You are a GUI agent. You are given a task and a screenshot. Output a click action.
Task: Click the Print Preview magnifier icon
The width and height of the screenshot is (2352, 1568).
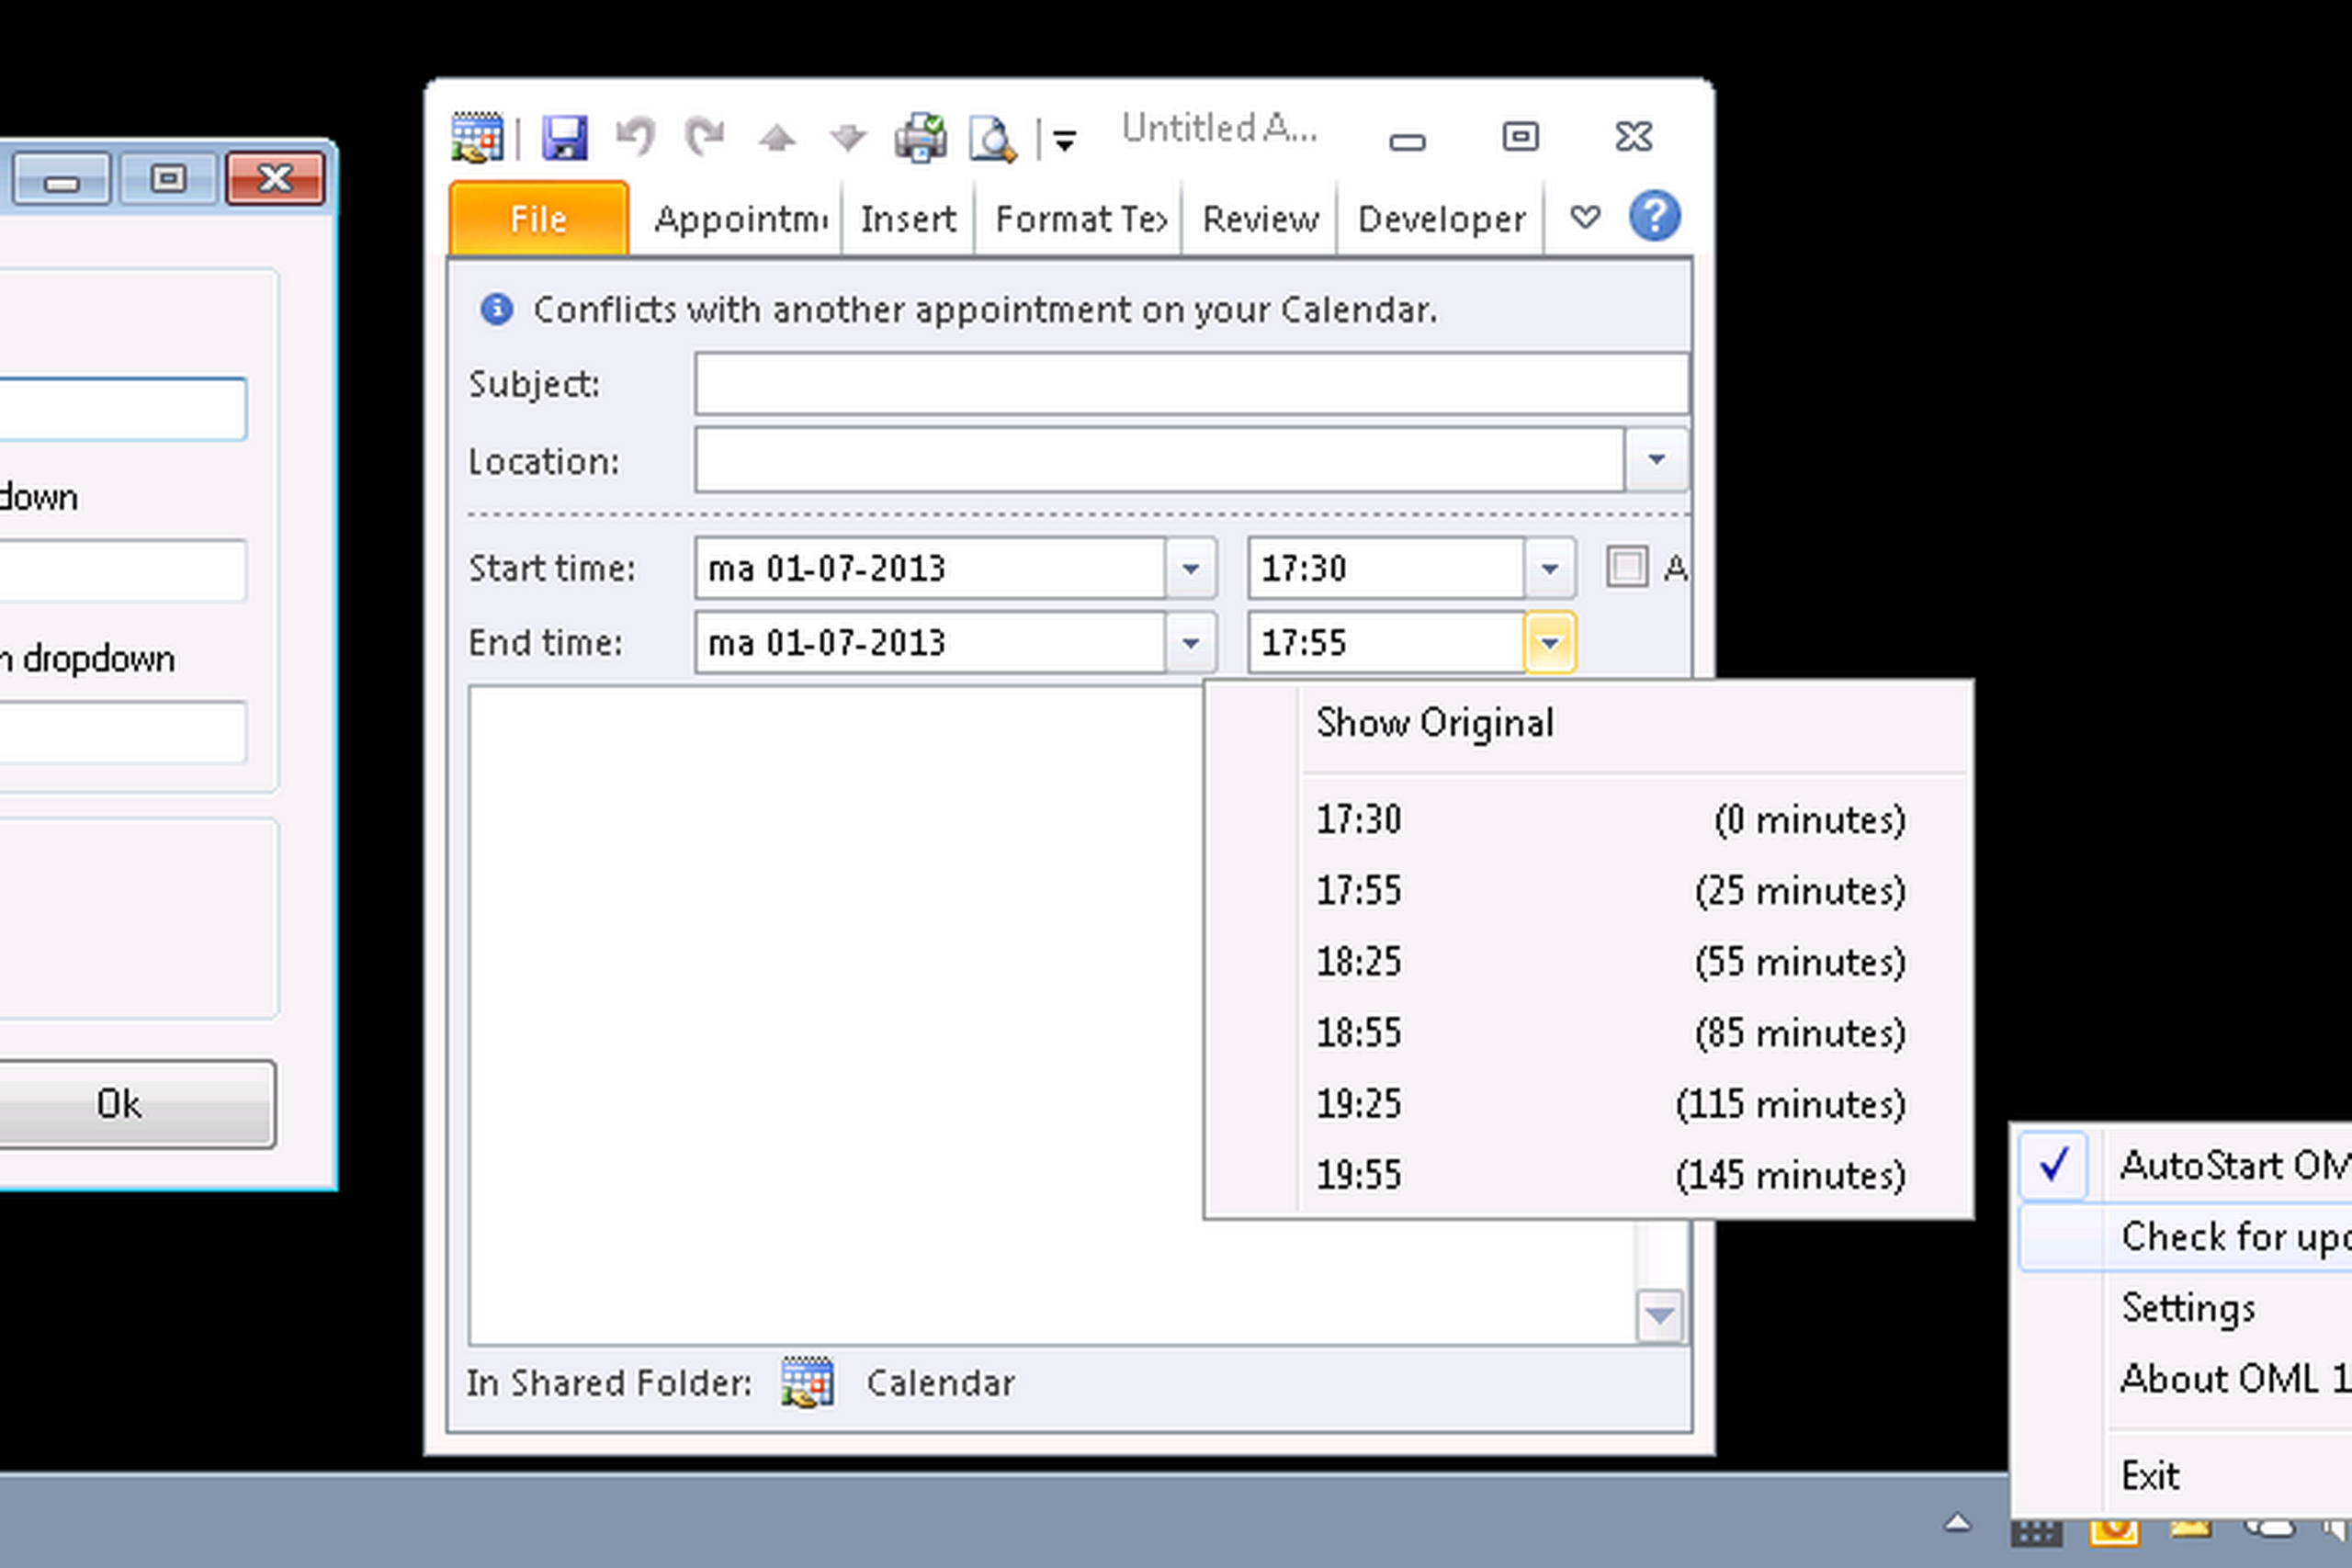pyautogui.click(x=992, y=139)
